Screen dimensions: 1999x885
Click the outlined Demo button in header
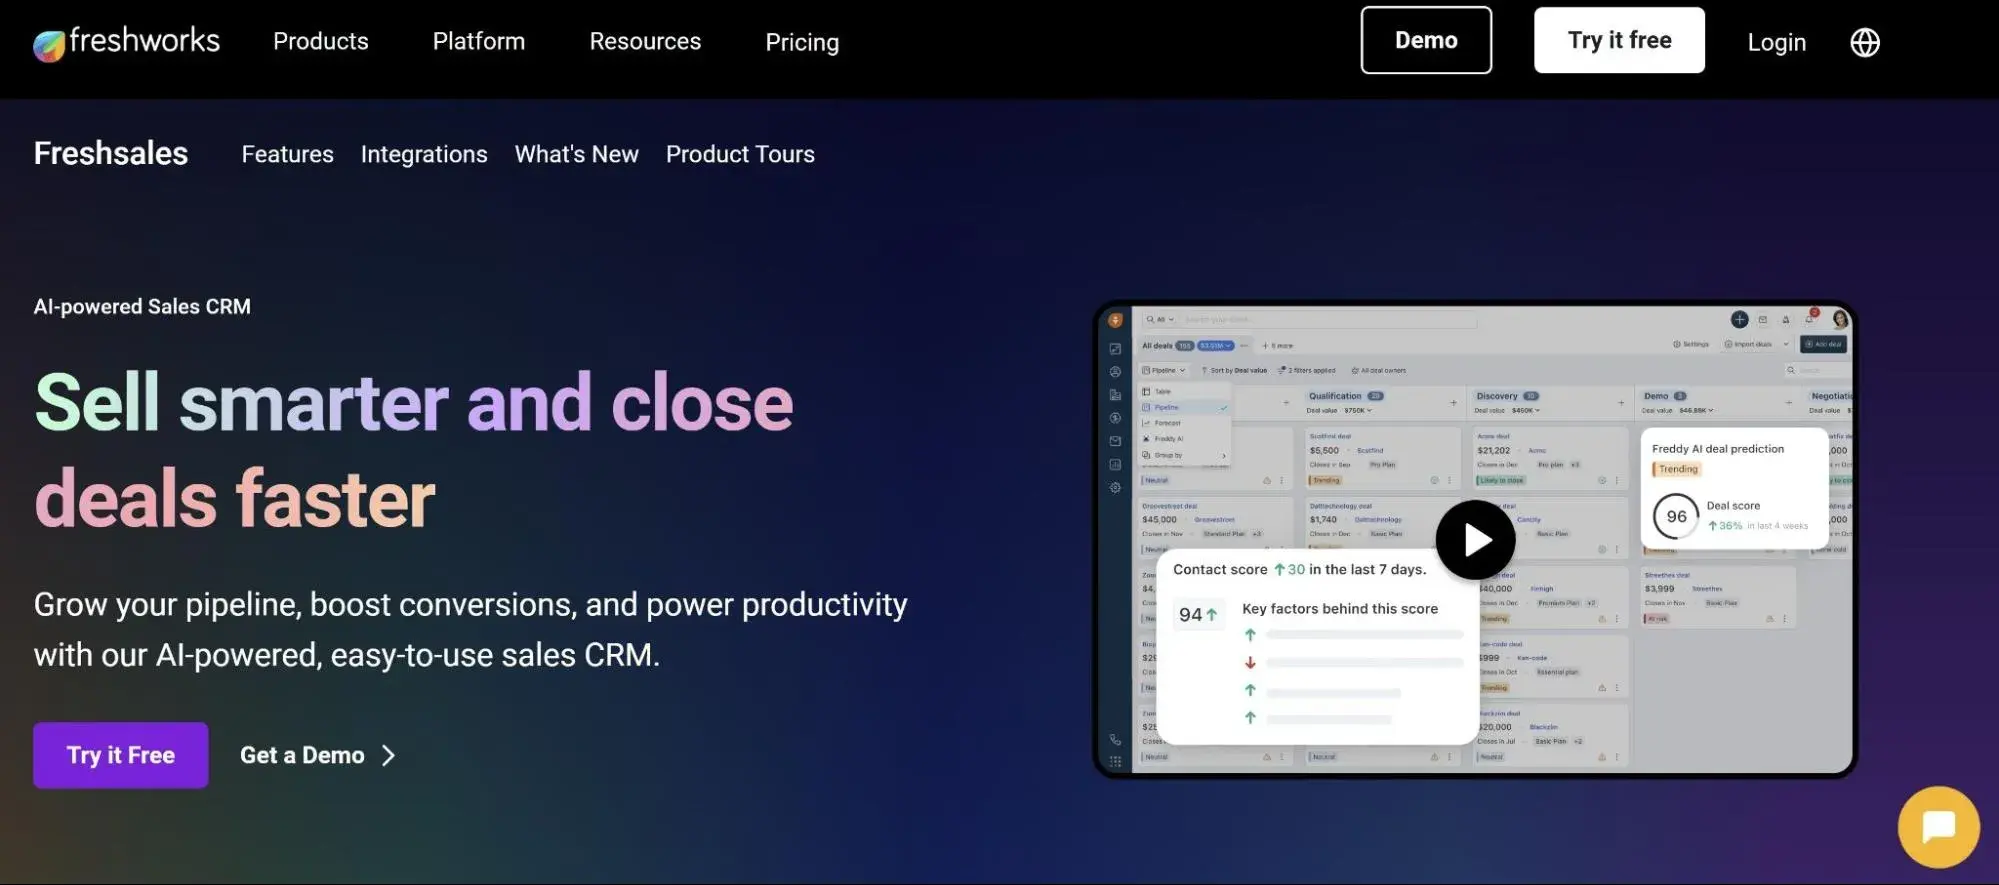pyautogui.click(x=1425, y=40)
